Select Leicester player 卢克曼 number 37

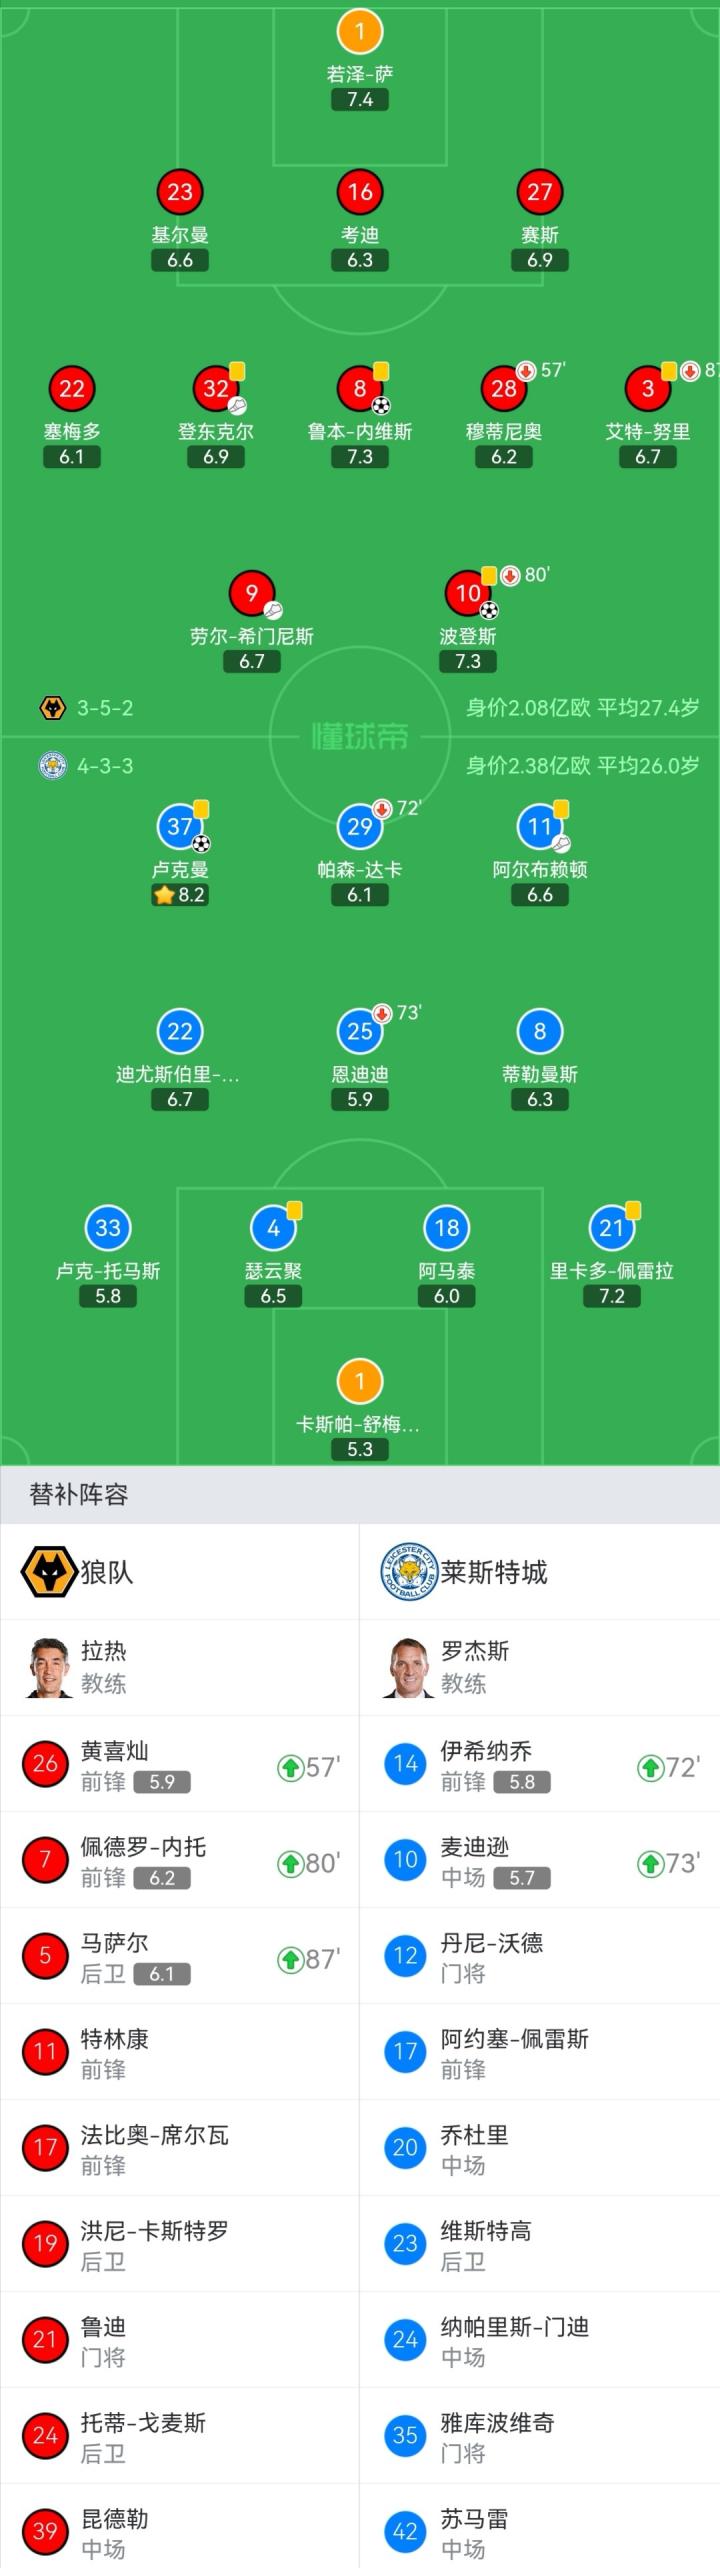[x=180, y=826]
